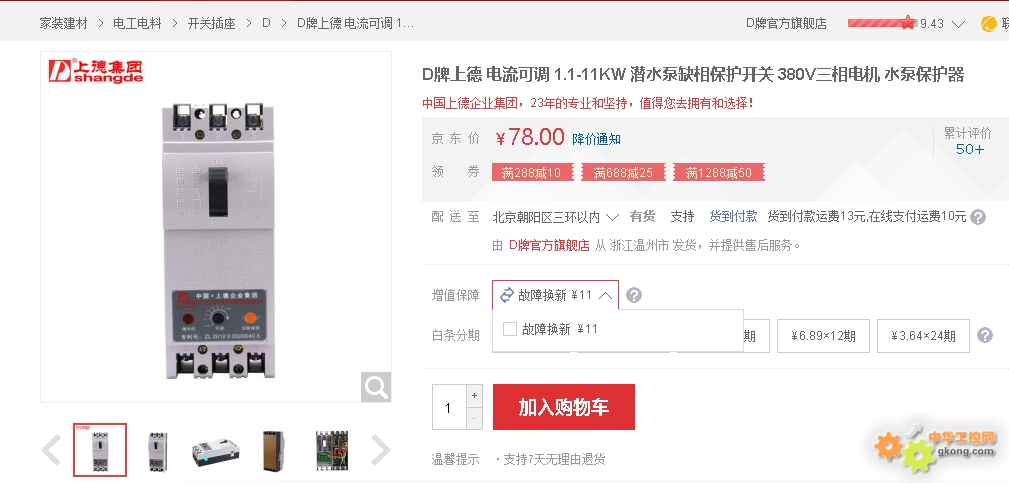Check the 故障换新 ¥11 checkbox
Viewport: 1009px width, 483px height.
510,329
